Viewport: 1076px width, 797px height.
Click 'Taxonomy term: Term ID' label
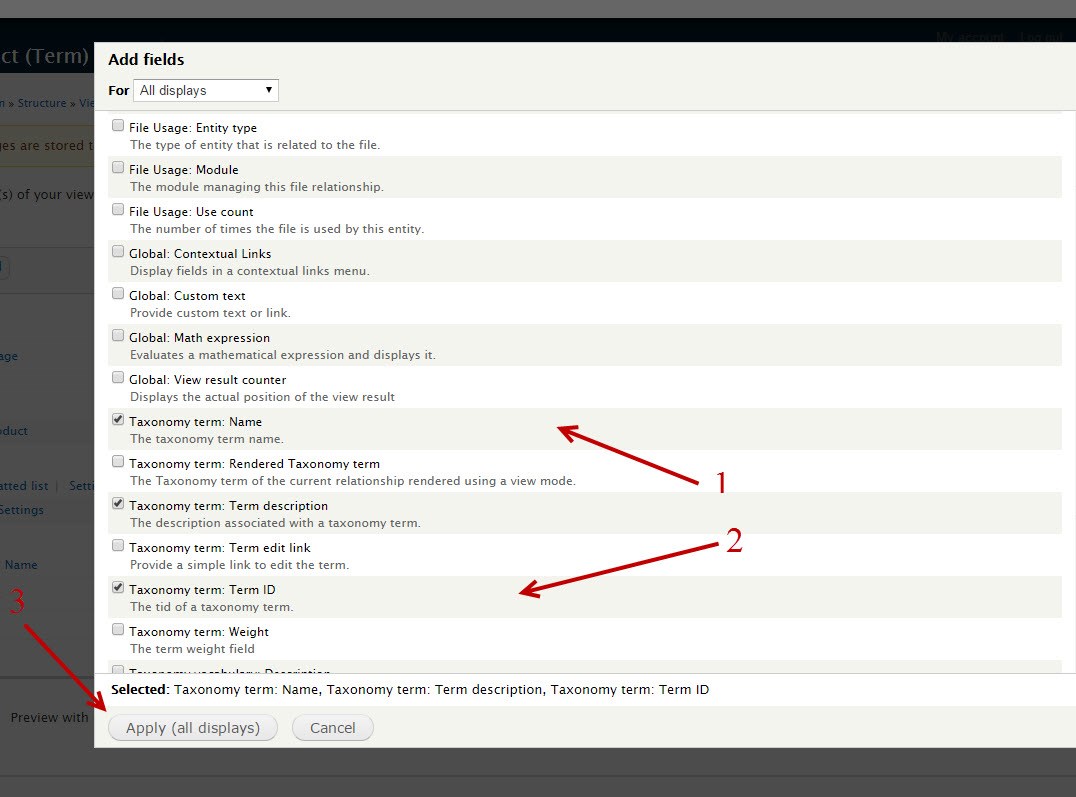202,590
